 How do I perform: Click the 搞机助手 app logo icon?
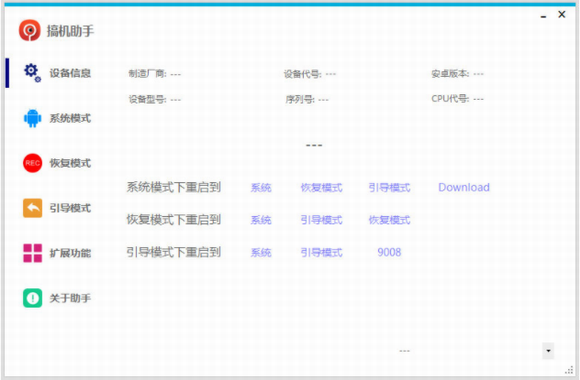tap(30, 30)
